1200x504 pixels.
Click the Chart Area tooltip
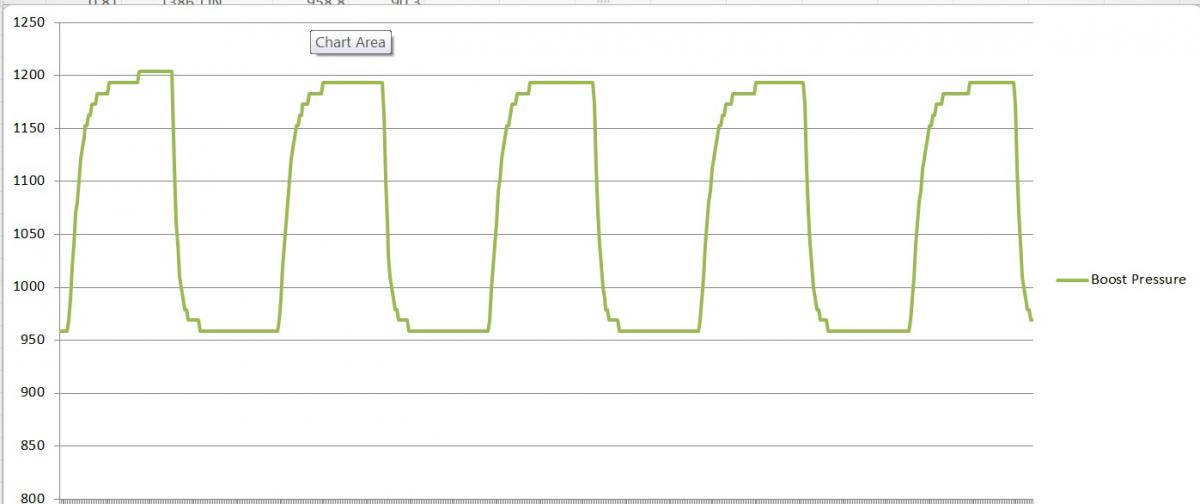pos(350,43)
